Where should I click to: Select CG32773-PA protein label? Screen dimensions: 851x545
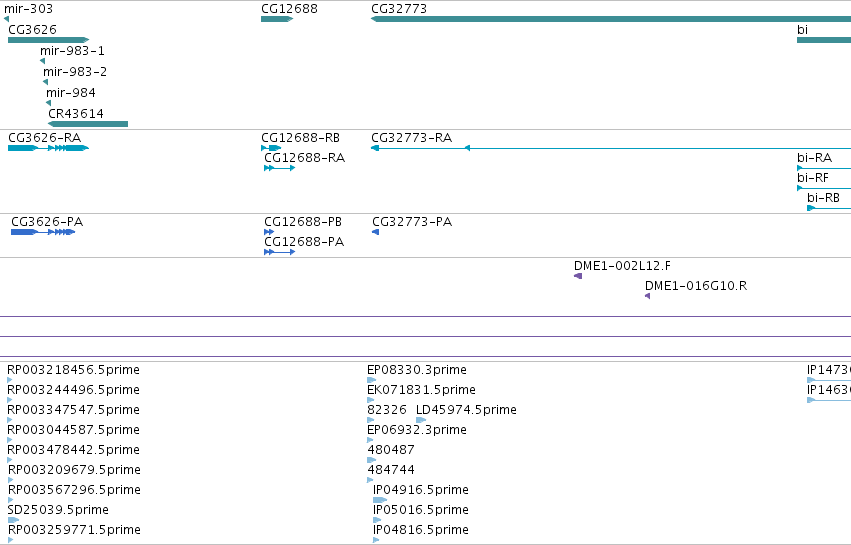[x=412, y=222]
